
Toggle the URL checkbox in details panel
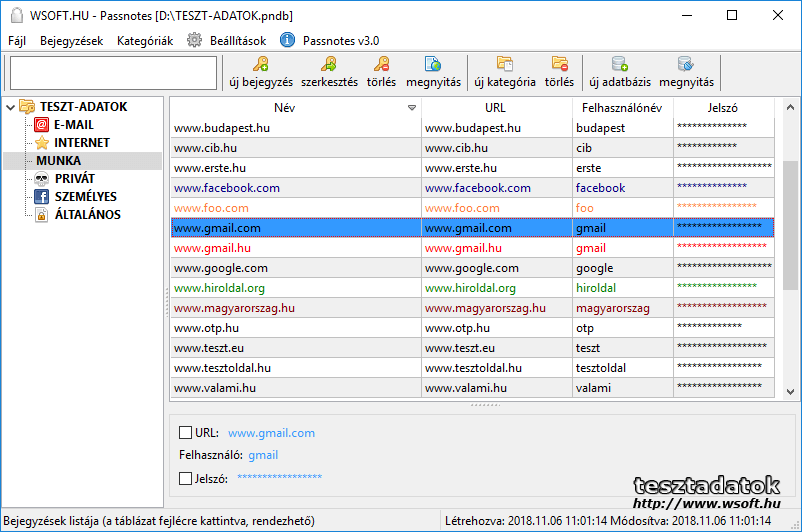[x=185, y=433]
